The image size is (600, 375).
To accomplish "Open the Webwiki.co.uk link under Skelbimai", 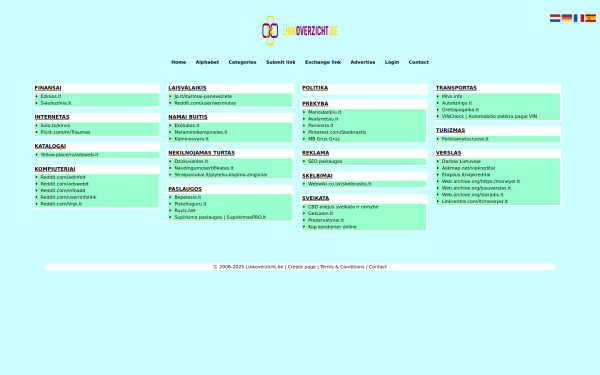I will coord(339,184).
